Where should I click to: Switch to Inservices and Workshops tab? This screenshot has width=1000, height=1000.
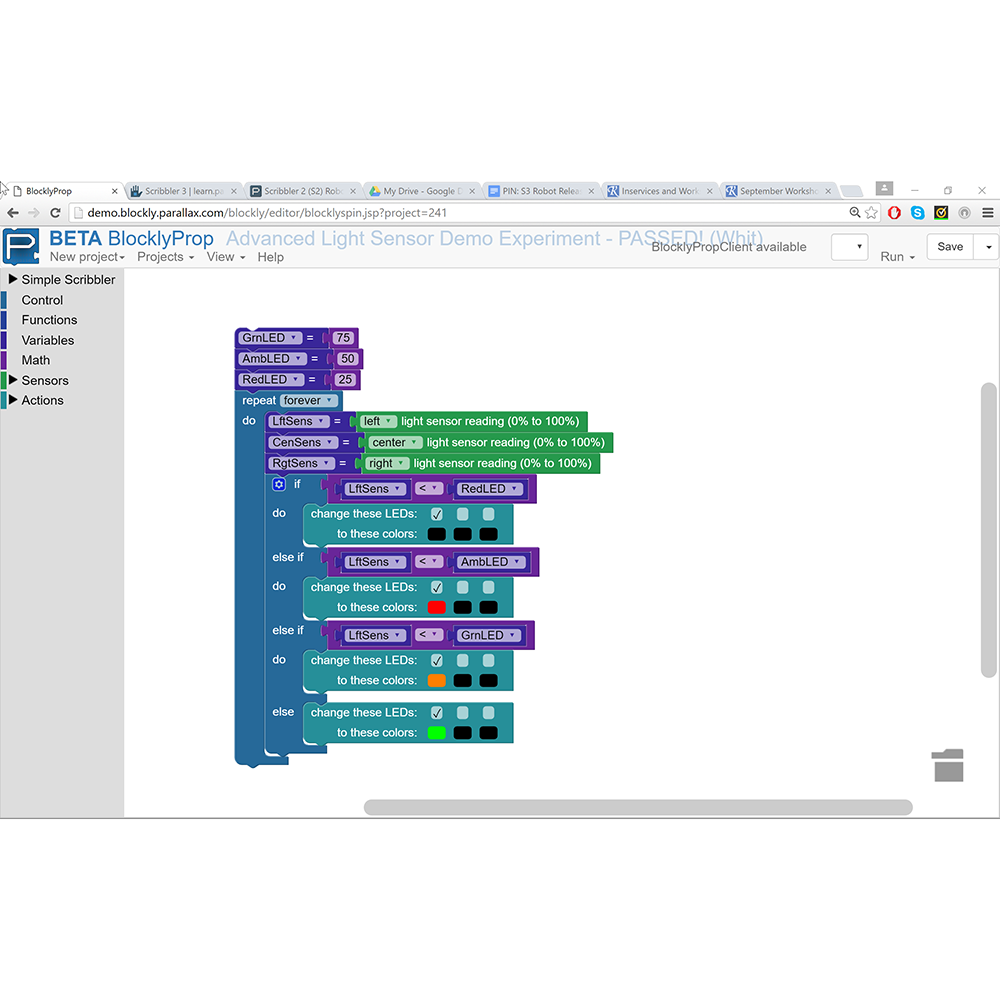coord(658,191)
